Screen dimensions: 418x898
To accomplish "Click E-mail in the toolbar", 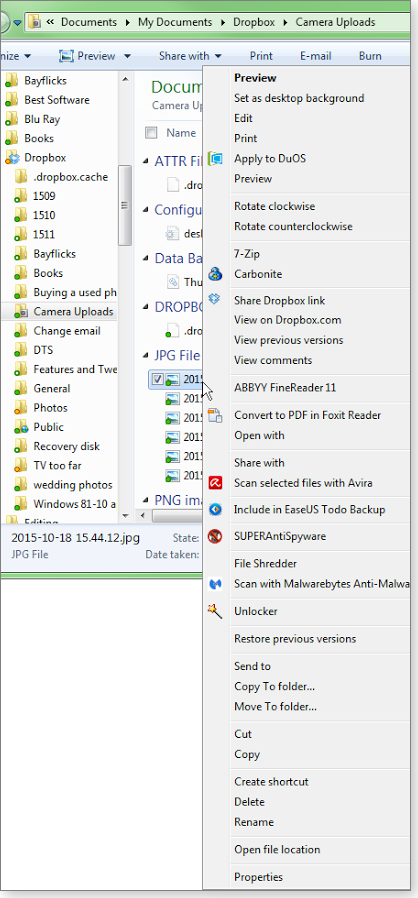I will (316, 56).
